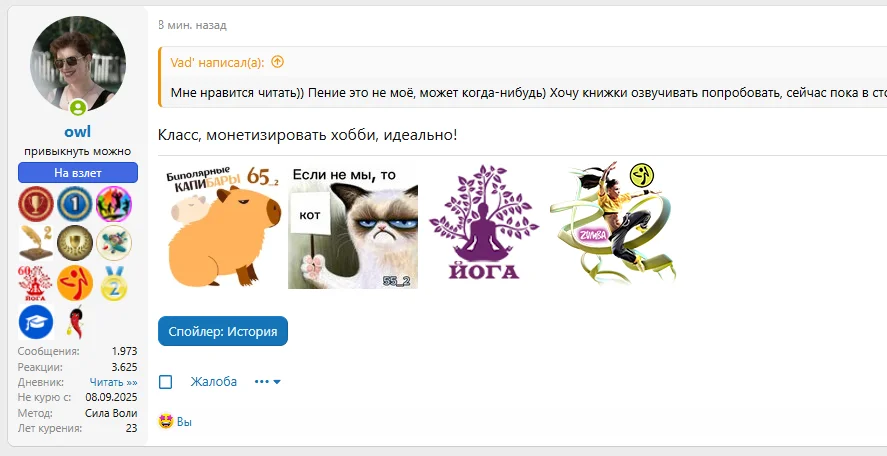Viewport: 887px width, 456px height.
Task: Click the blue number 1 medal badge
Action: point(75,204)
